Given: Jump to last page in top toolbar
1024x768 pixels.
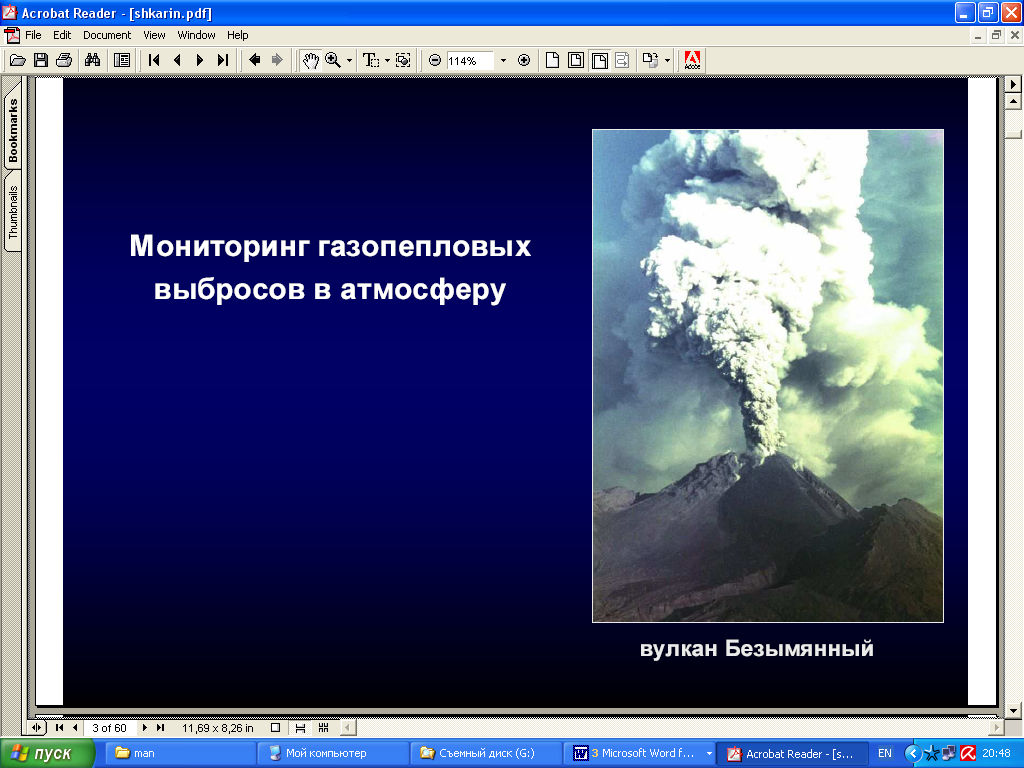Looking at the screenshot, I should pos(223,61).
